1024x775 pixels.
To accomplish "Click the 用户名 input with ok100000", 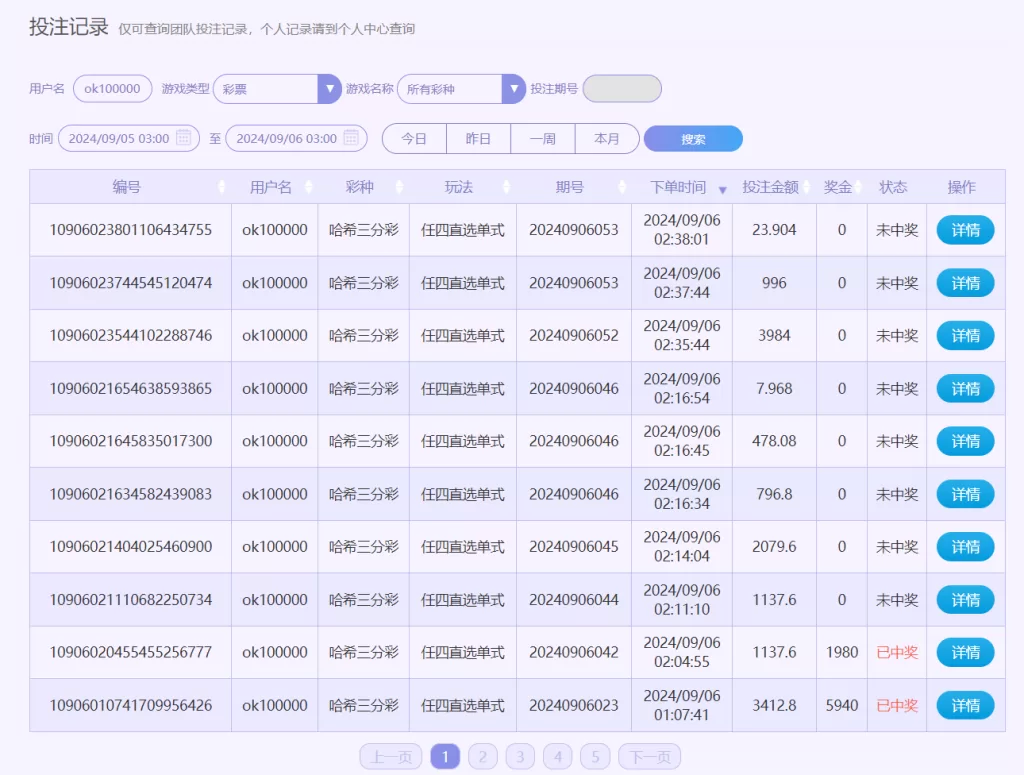I will [x=112, y=89].
